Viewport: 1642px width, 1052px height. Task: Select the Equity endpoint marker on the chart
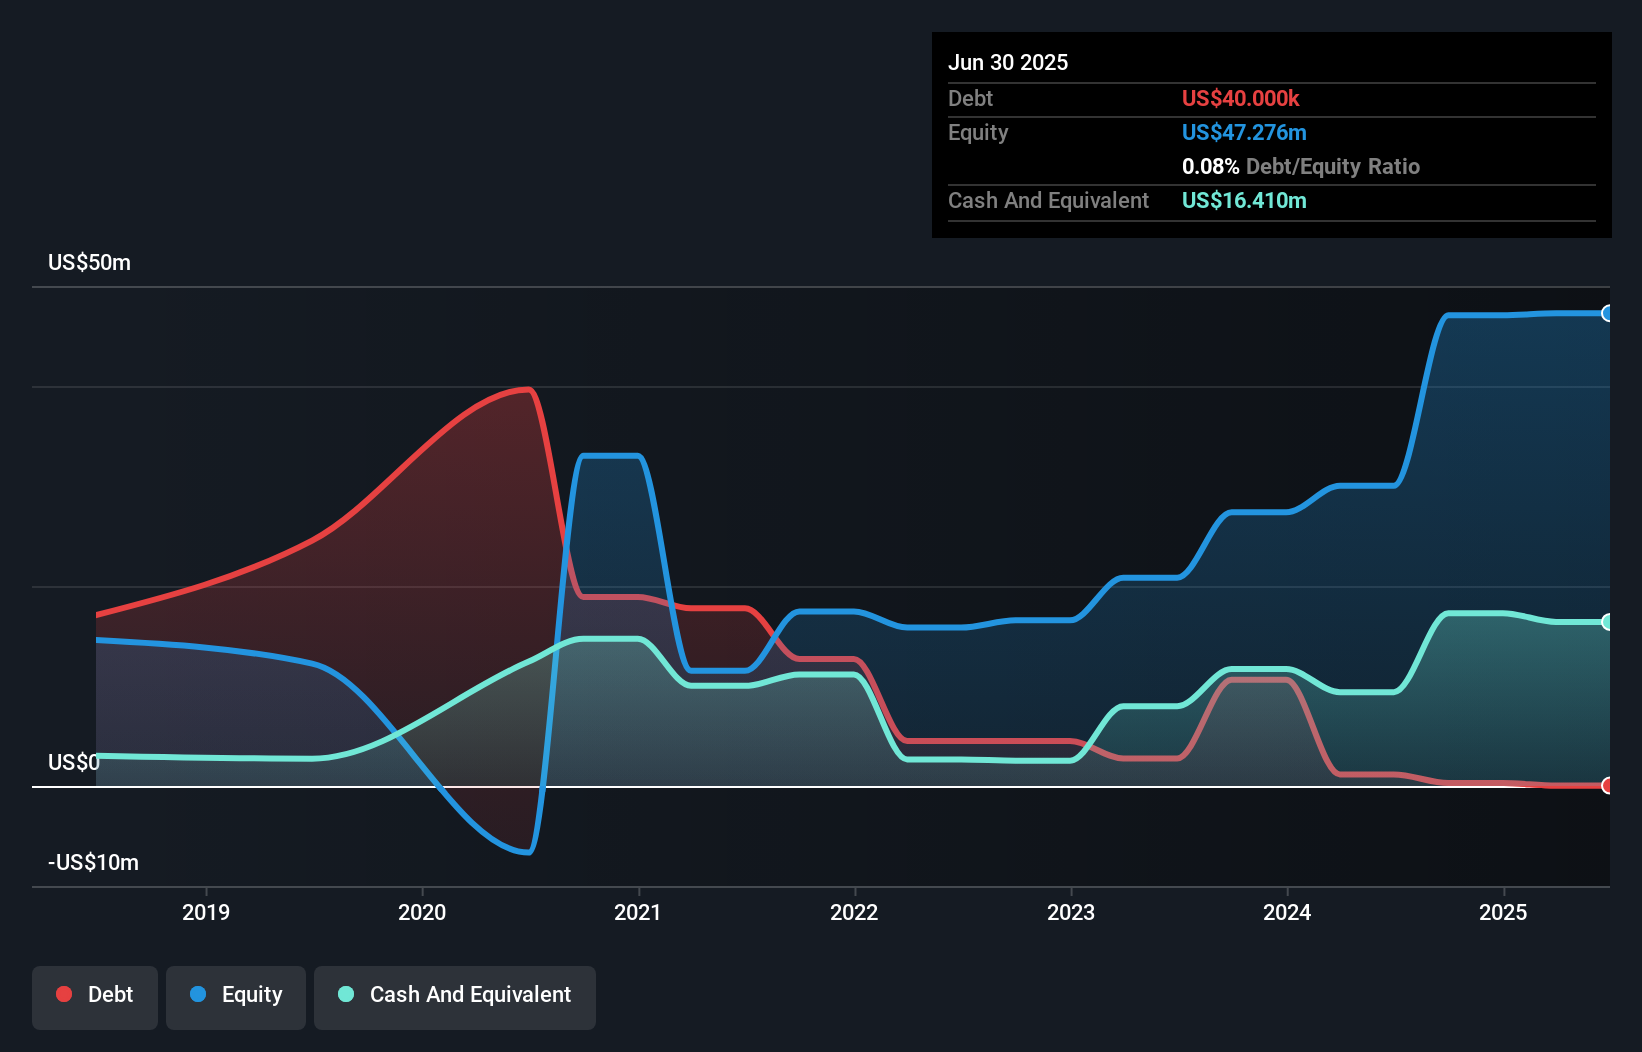point(1608,313)
